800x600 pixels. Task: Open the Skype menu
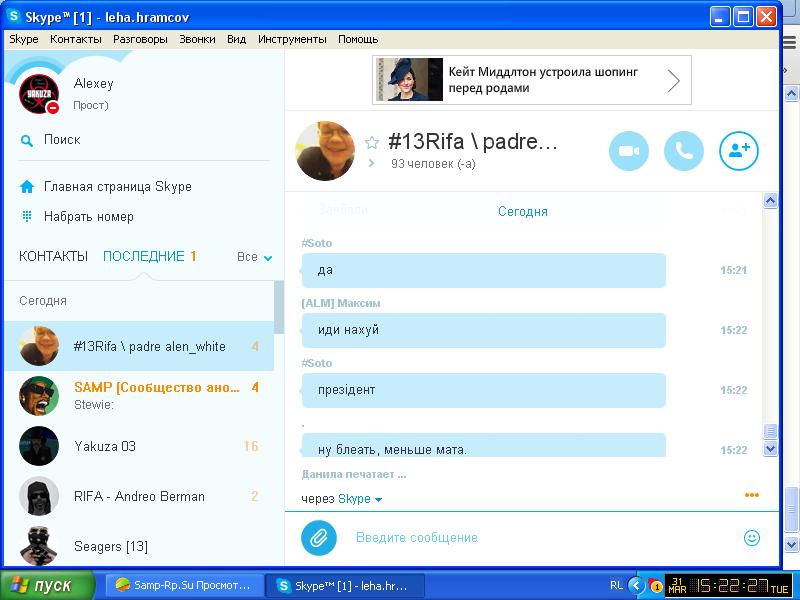tap(23, 39)
